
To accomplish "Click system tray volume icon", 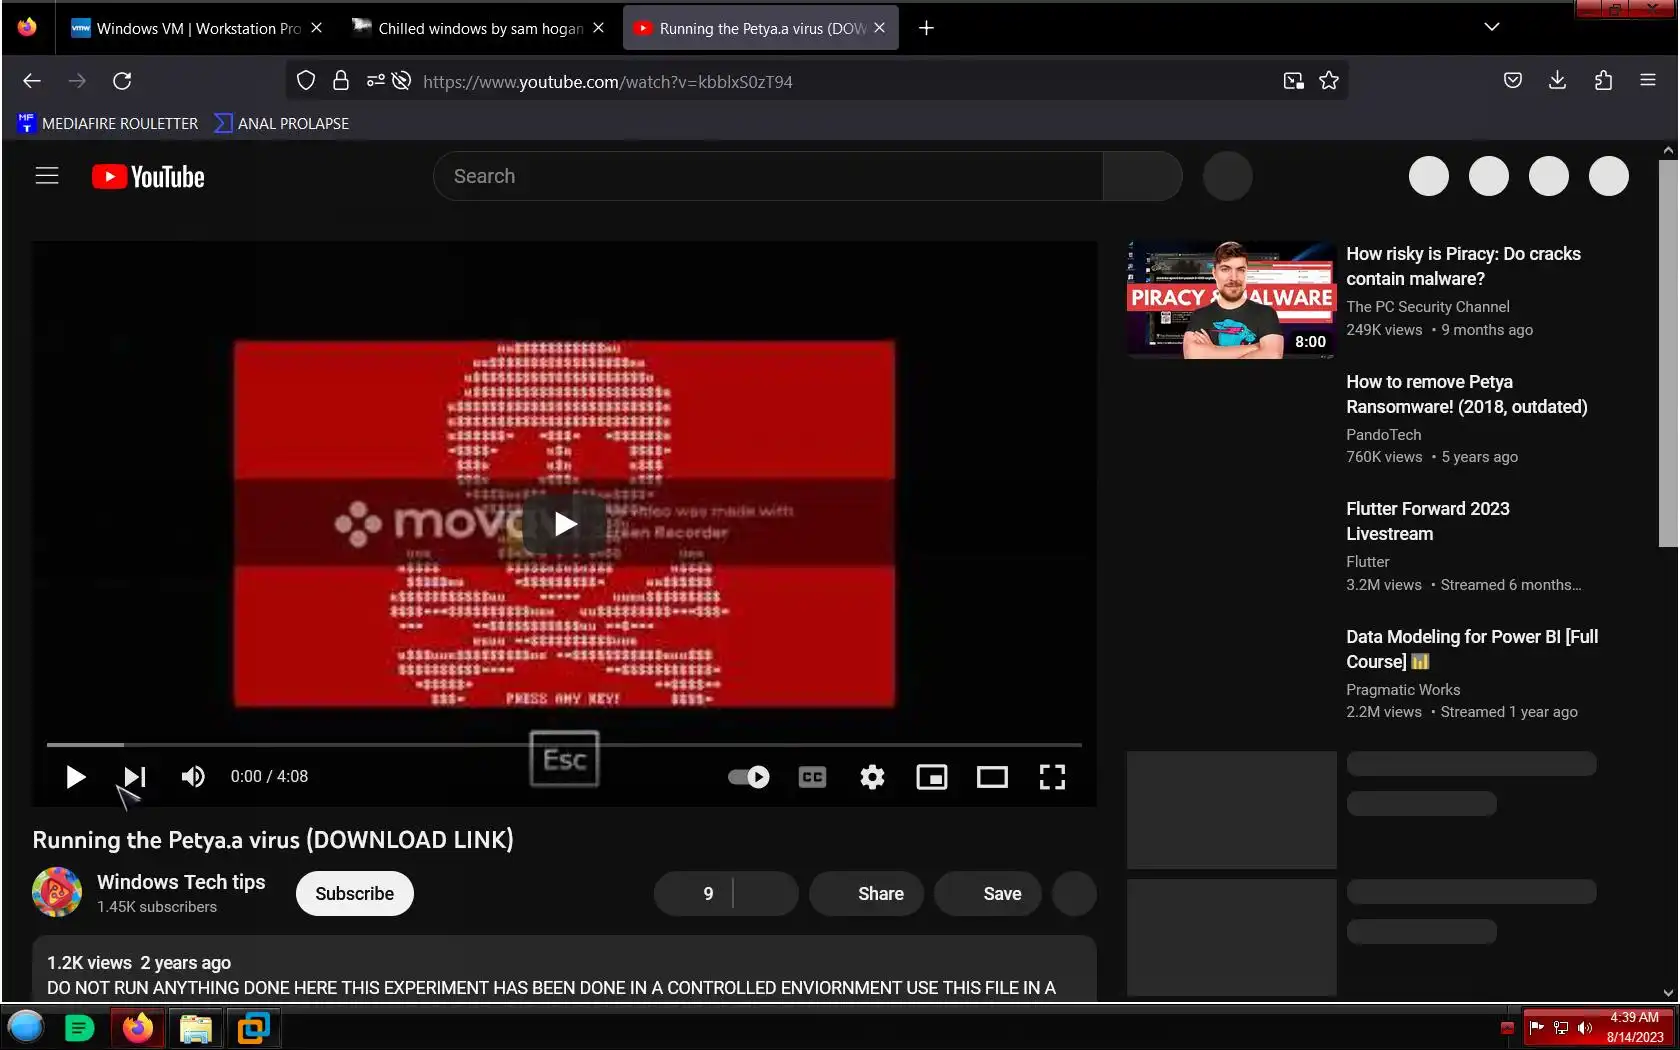I will click(1585, 1028).
